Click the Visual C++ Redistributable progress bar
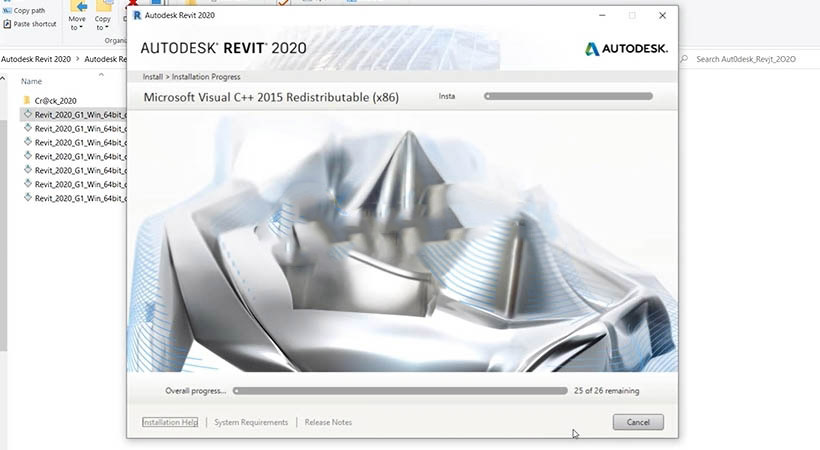The width and height of the screenshot is (820, 450). (x=568, y=96)
